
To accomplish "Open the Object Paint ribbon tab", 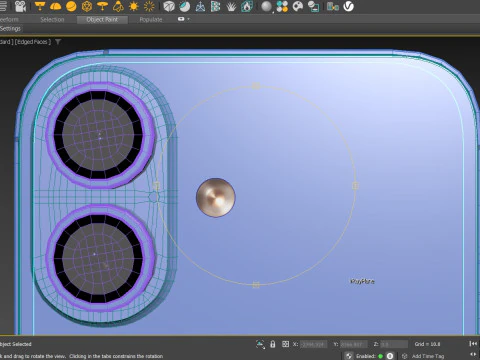I will (102, 20).
